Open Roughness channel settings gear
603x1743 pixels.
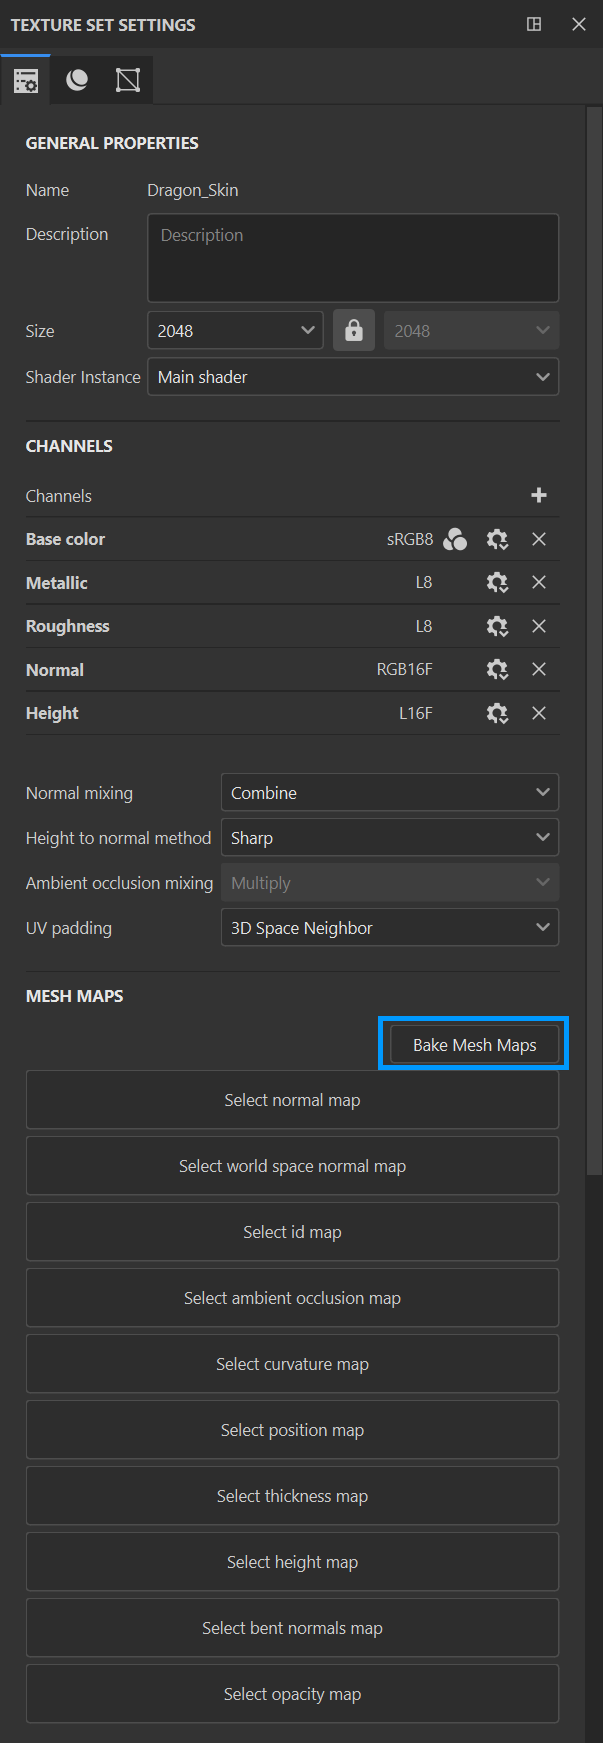point(497,626)
